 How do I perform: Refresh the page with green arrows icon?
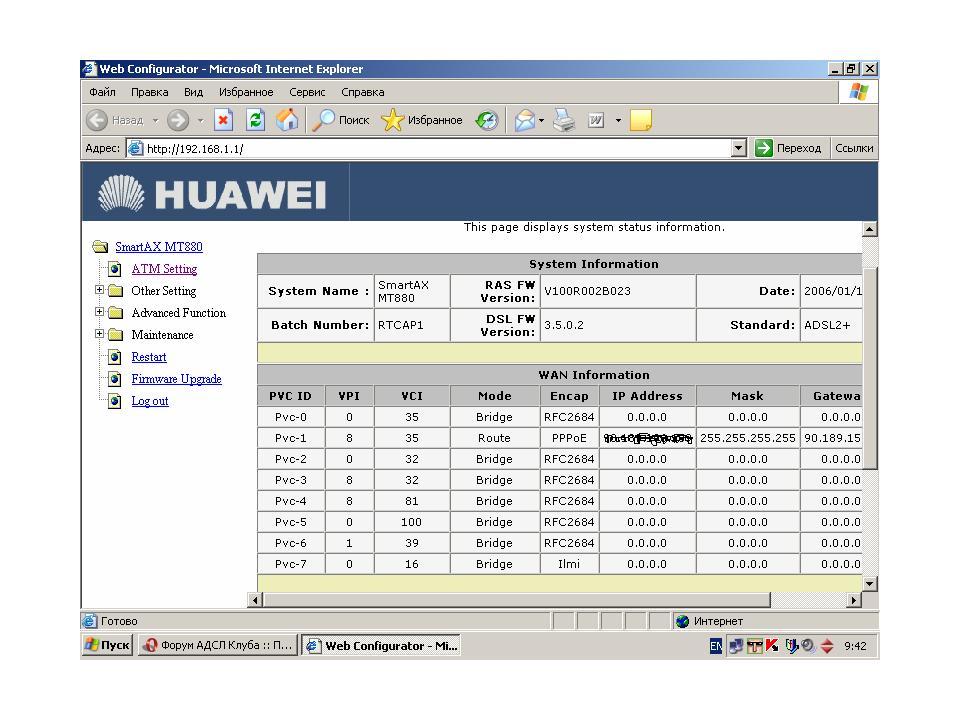click(255, 120)
